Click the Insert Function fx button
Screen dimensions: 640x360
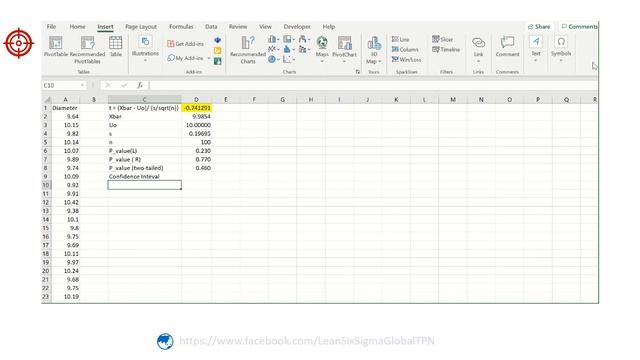(140, 85)
